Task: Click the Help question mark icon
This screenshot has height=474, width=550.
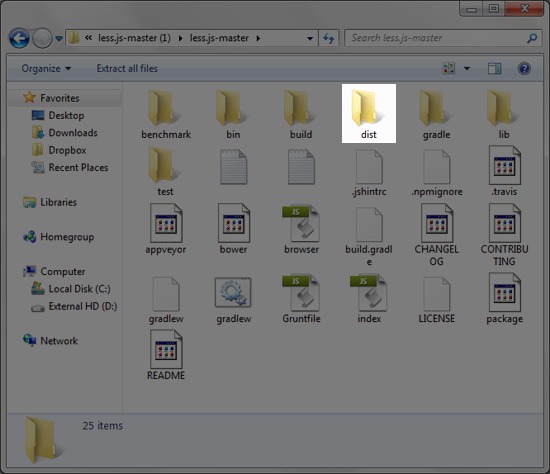Action: point(524,69)
